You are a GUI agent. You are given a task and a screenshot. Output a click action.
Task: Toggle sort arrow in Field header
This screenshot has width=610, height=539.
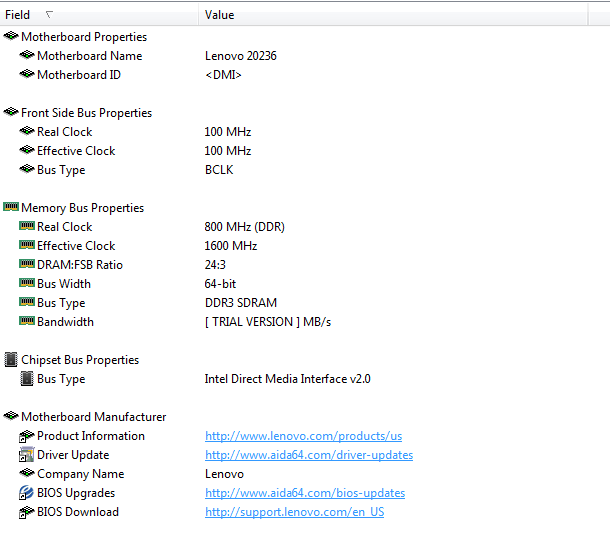click(x=49, y=15)
